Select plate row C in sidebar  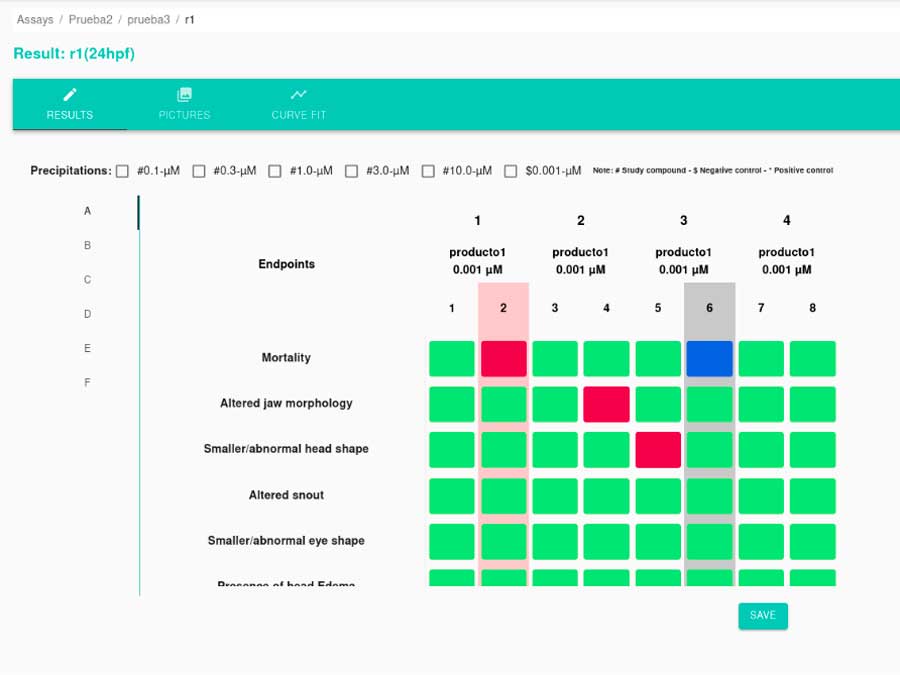[87, 280]
